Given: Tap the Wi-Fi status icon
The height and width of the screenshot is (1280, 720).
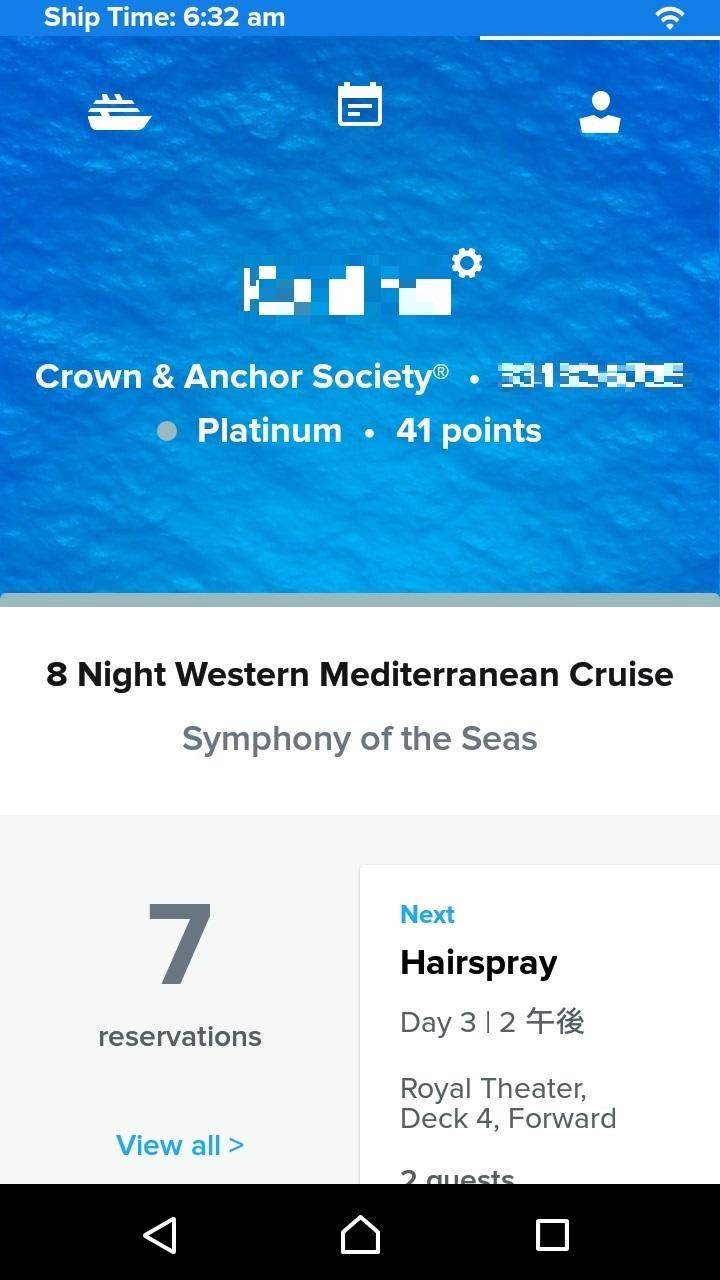Looking at the screenshot, I should pos(669,17).
